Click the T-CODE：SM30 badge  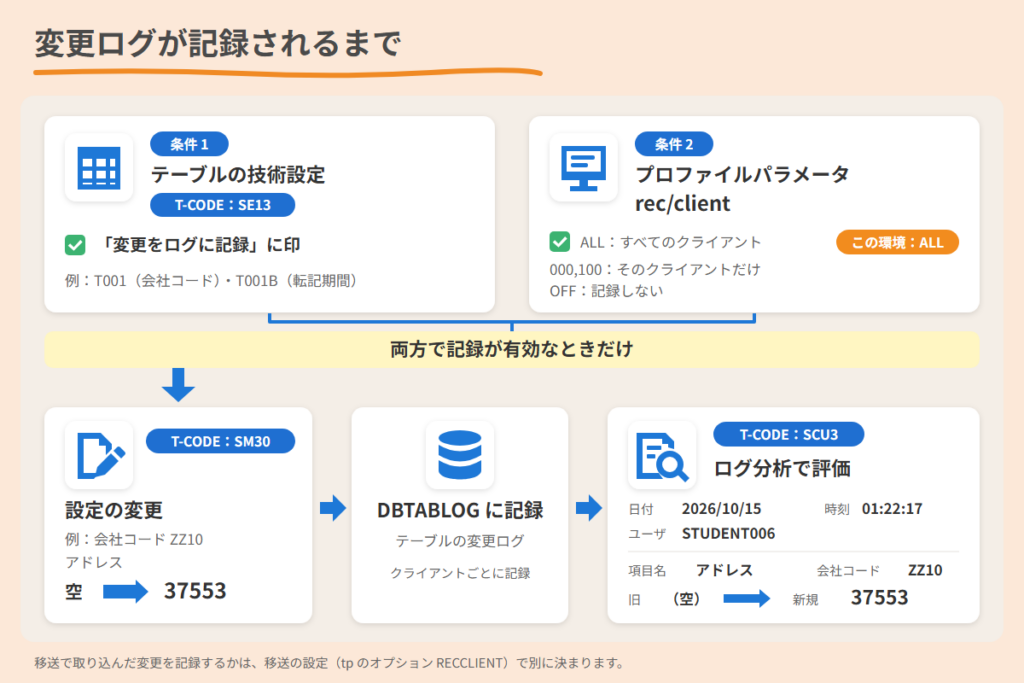pos(221,441)
